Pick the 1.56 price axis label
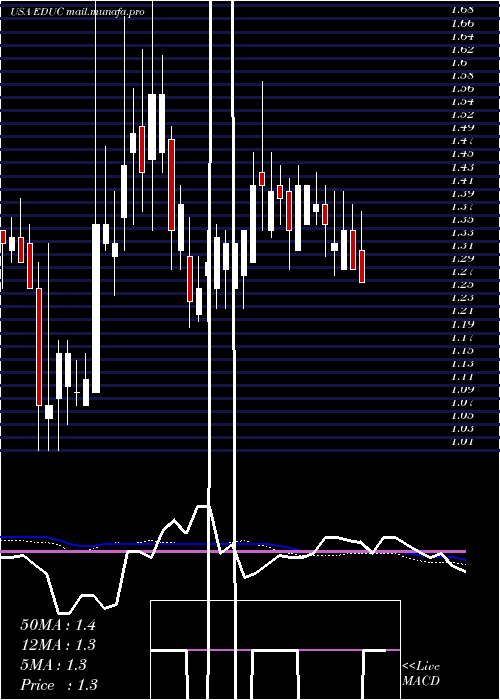Screen dimensions: 500x700 click(x=462, y=88)
